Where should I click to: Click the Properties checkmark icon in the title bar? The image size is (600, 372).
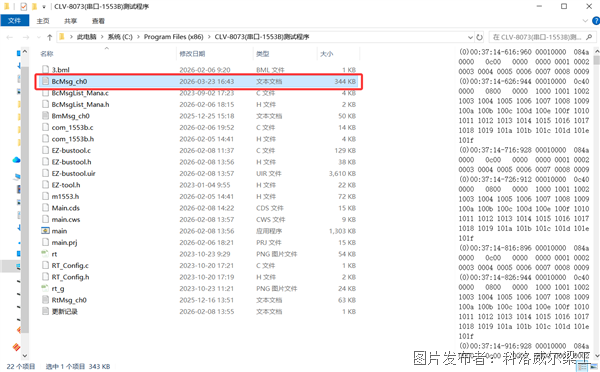tap(24, 6)
